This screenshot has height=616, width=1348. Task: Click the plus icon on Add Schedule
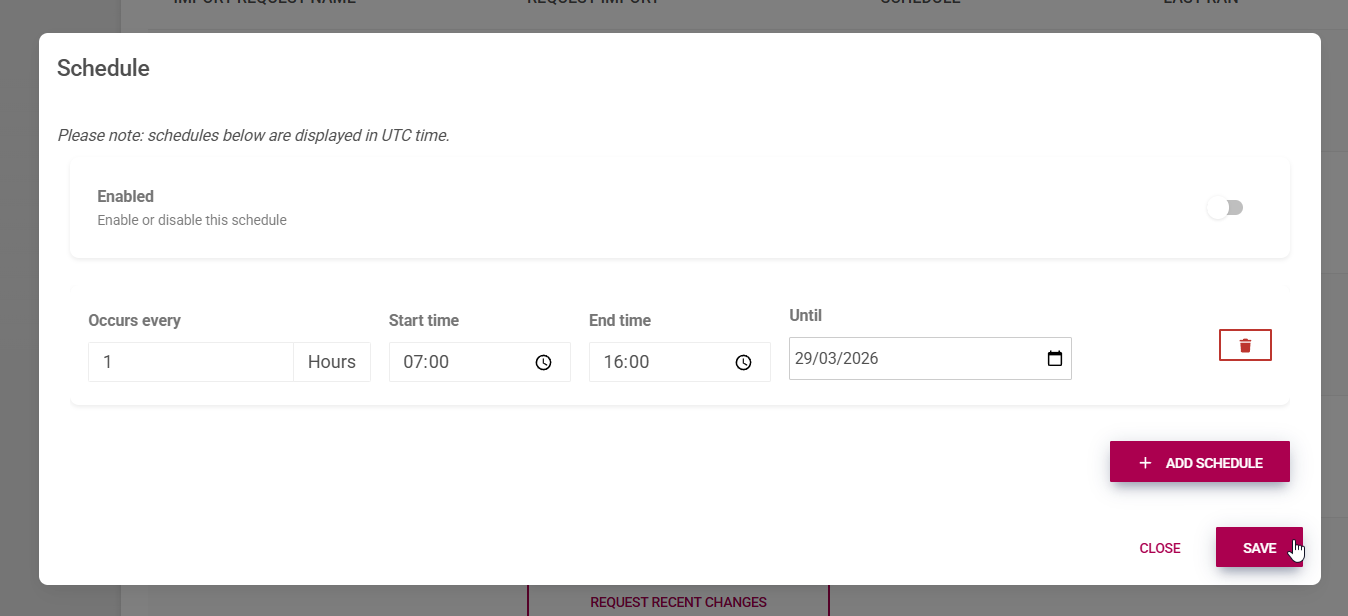click(1144, 462)
